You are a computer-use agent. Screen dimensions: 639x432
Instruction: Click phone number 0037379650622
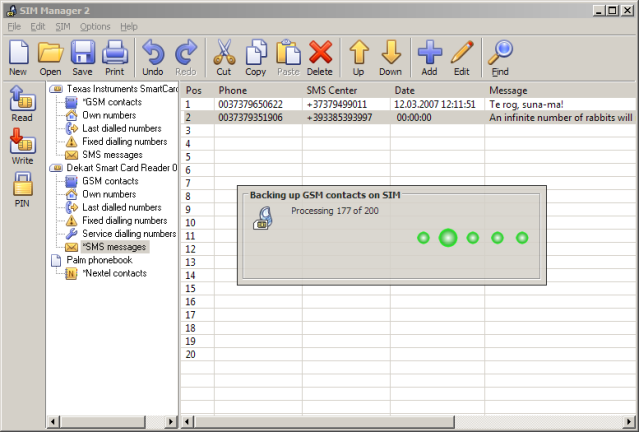point(250,104)
